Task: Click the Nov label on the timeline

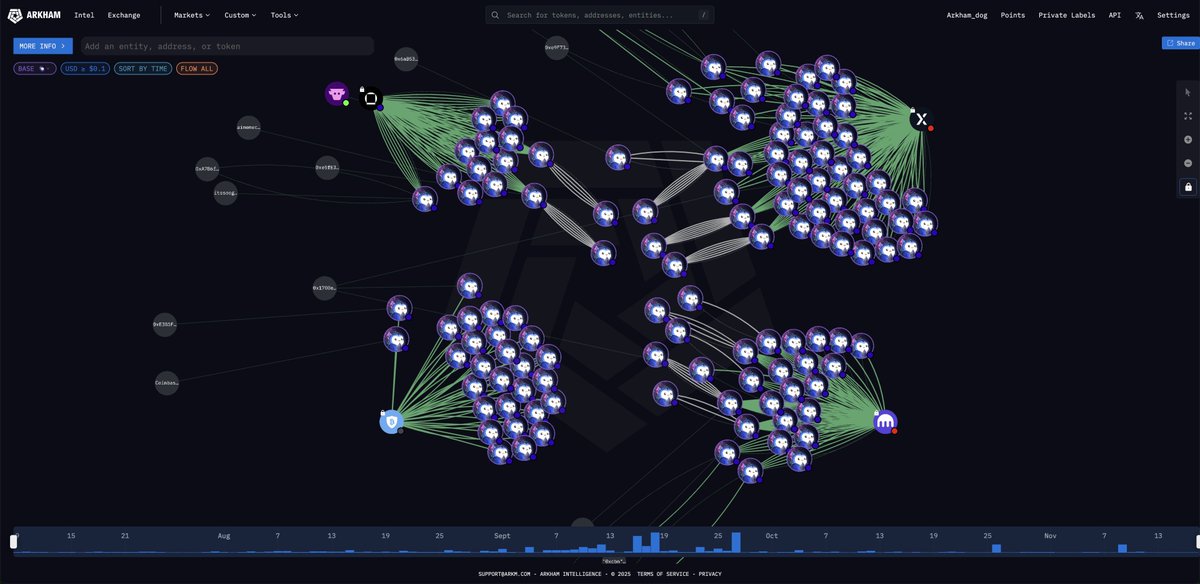Action: tap(1050, 536)
